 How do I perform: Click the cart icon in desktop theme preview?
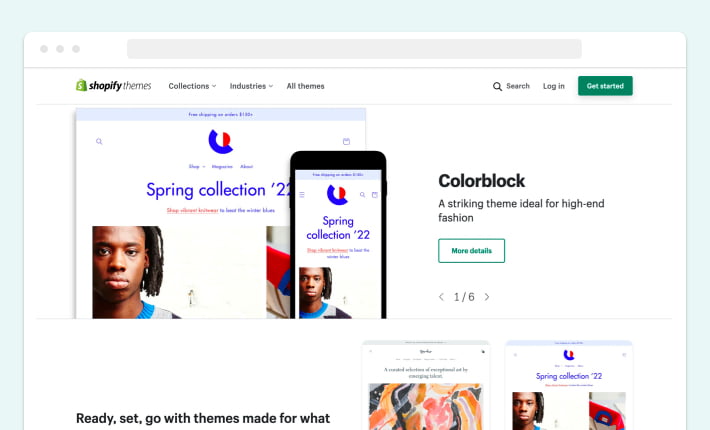point(346,141)
